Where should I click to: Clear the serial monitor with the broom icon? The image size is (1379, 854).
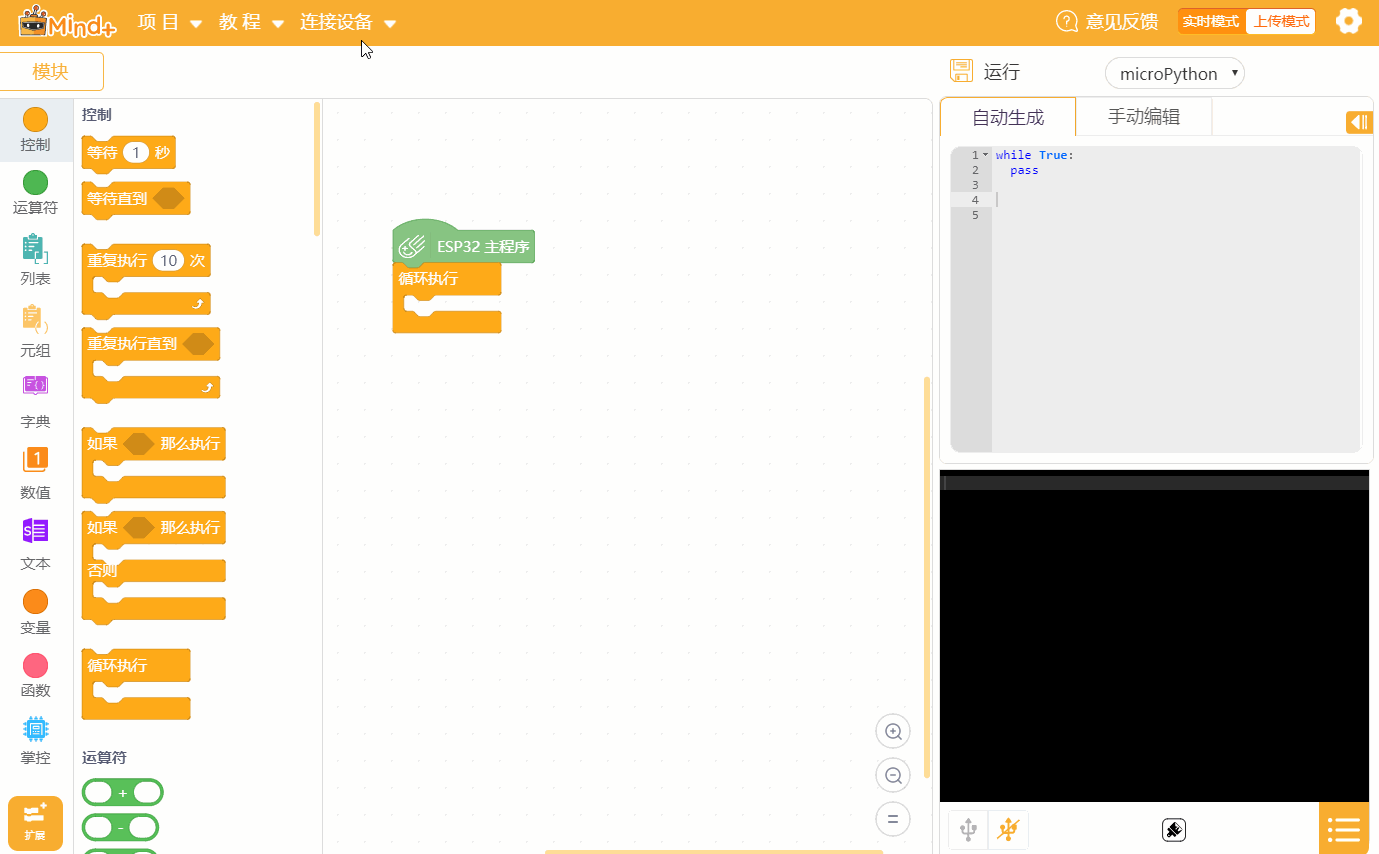1173,829
